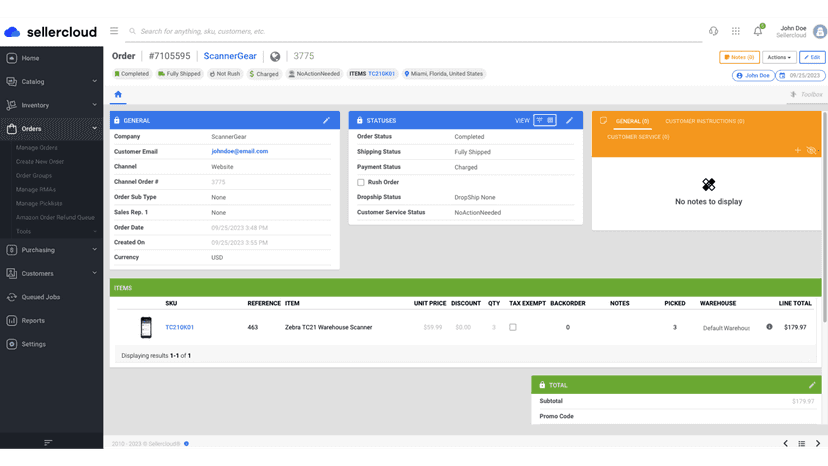
Task: Click the Zebra TC21 product thumbnail
Action: [x=146, y=327]
